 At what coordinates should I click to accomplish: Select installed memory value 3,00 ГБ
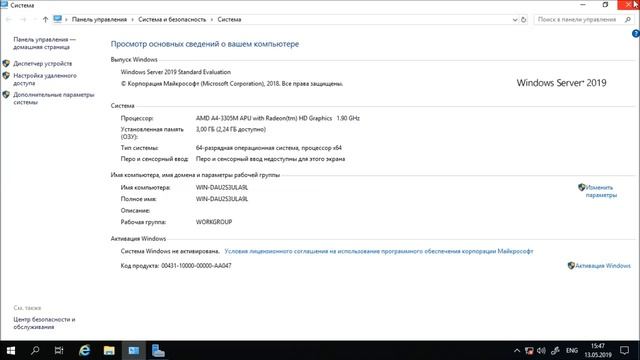pos(231,129)
